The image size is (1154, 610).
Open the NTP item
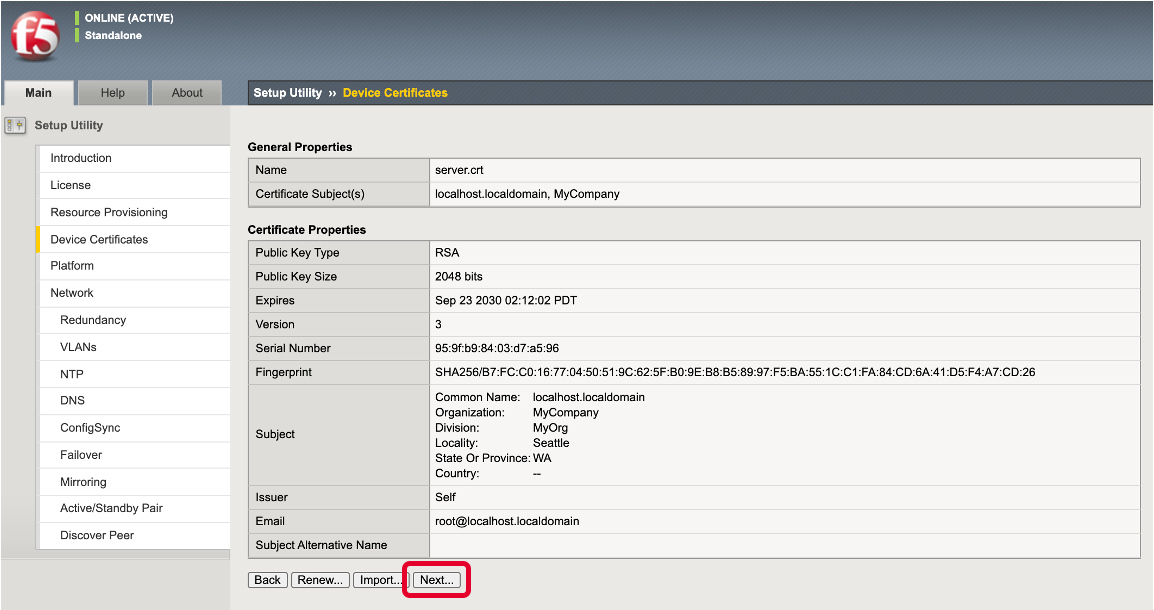point(133,374)
